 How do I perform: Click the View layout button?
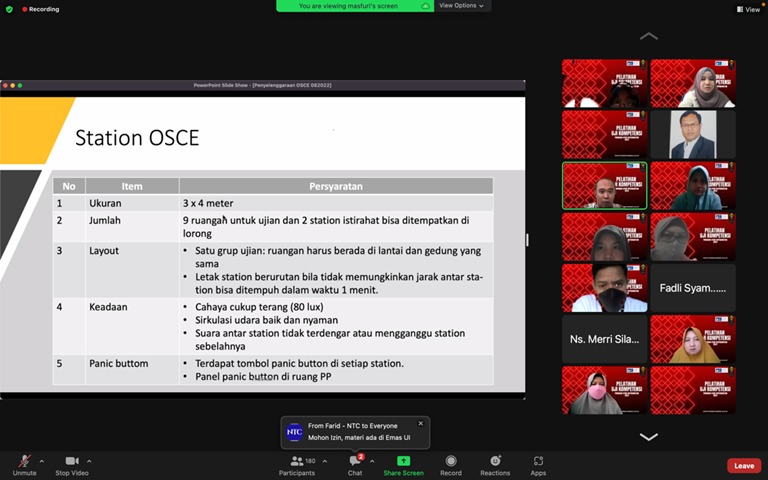coord(746,9)
